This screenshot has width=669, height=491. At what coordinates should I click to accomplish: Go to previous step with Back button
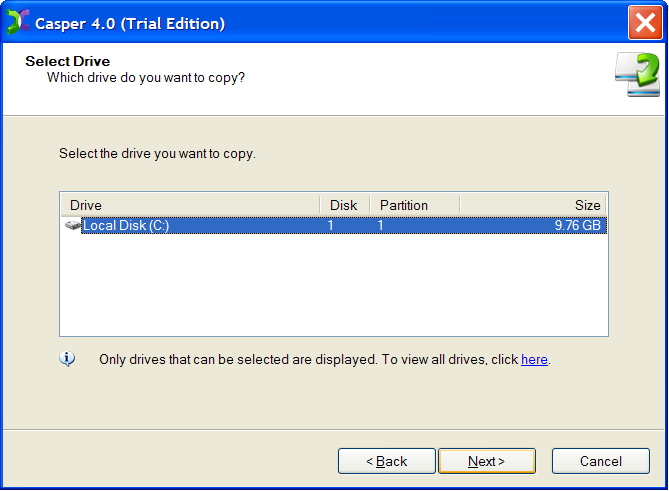[387, 461]
